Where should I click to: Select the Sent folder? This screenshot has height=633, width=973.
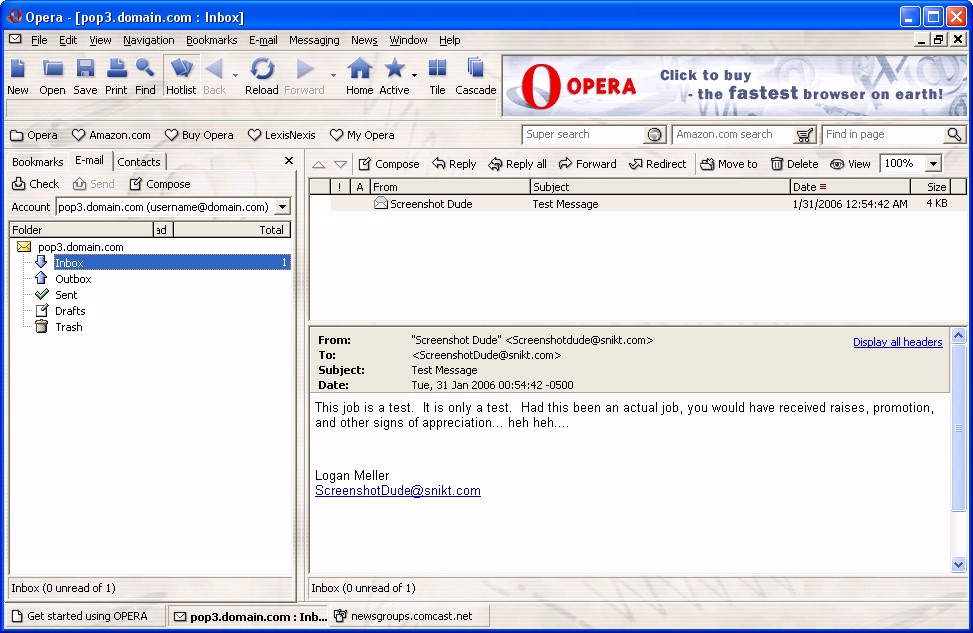tap(66, 295)
